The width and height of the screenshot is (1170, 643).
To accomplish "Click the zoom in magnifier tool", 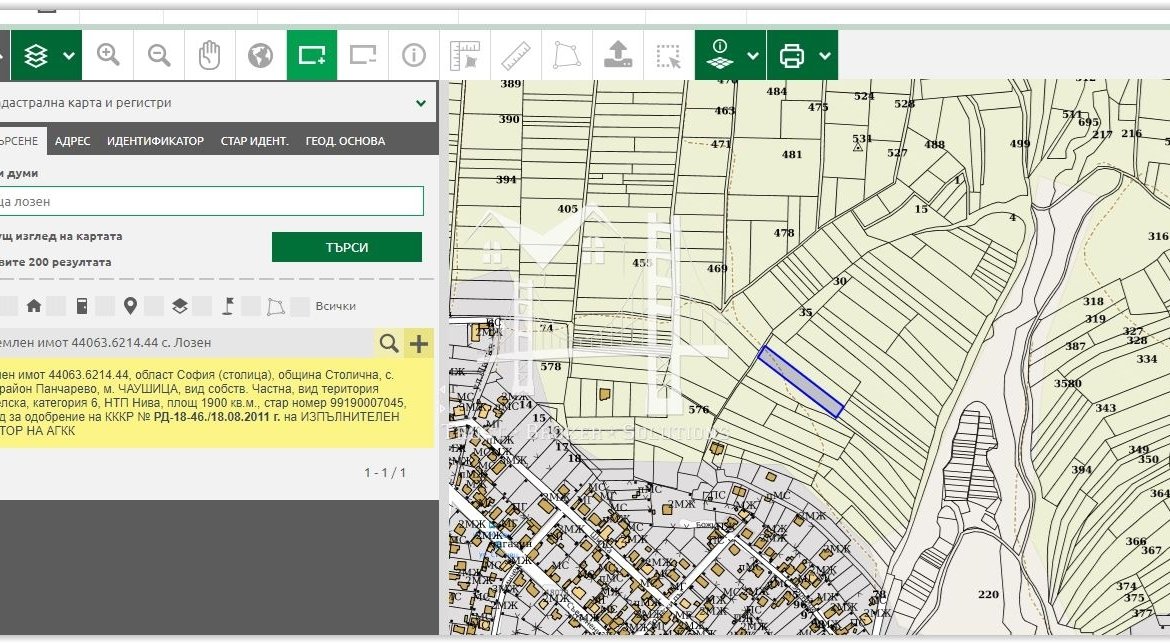I will (x=108, y=56).
